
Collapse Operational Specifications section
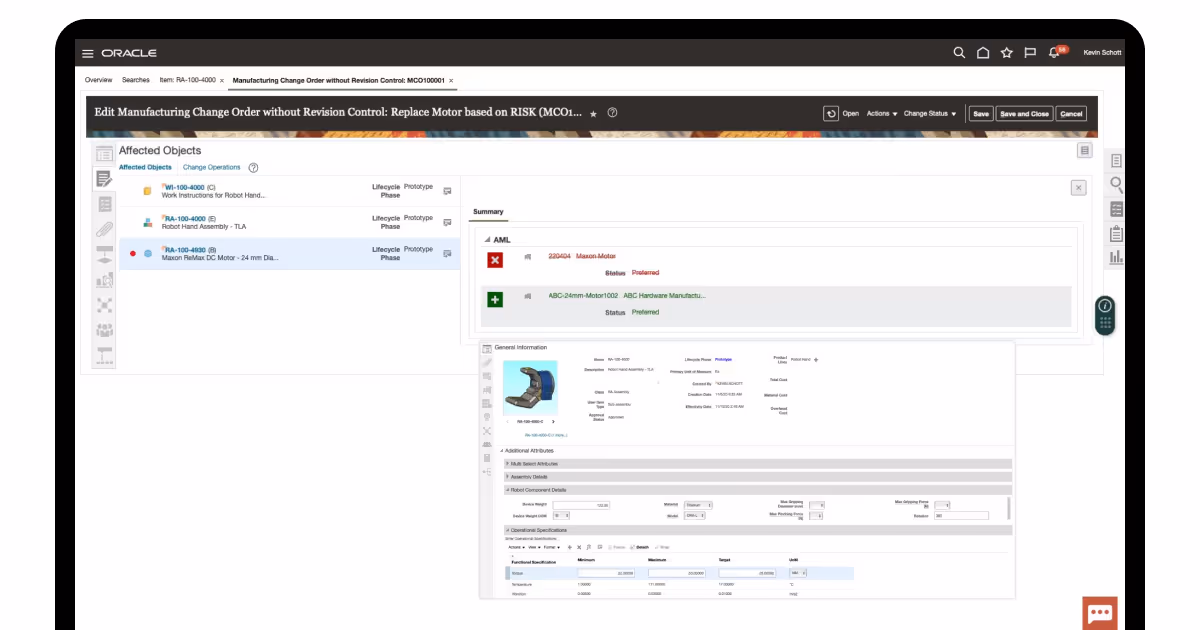pyautogui.click(x=507, y=530)
